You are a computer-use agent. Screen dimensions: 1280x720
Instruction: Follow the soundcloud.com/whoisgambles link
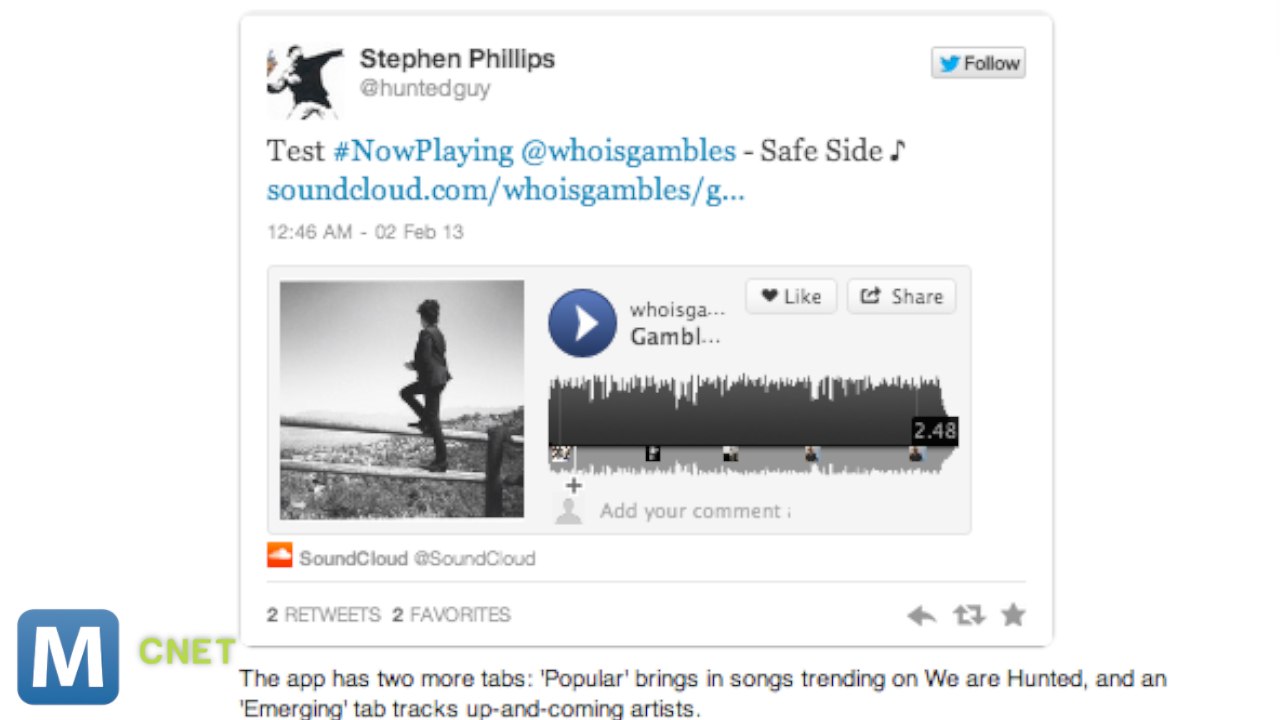[506, 190]
